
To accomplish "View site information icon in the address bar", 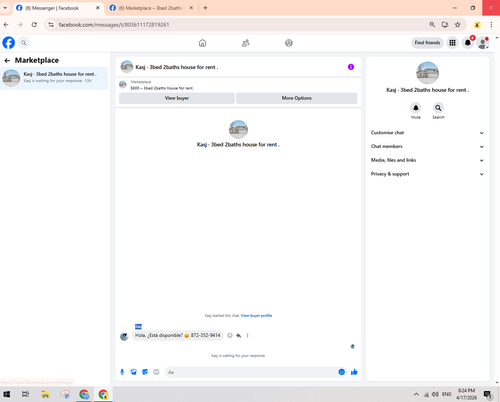I will [51, 25].
